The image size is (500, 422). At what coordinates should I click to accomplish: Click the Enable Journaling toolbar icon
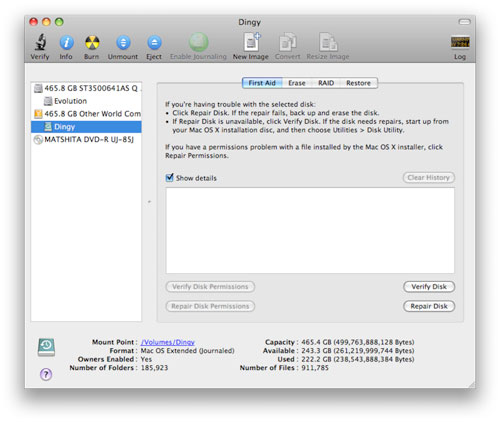198,42
